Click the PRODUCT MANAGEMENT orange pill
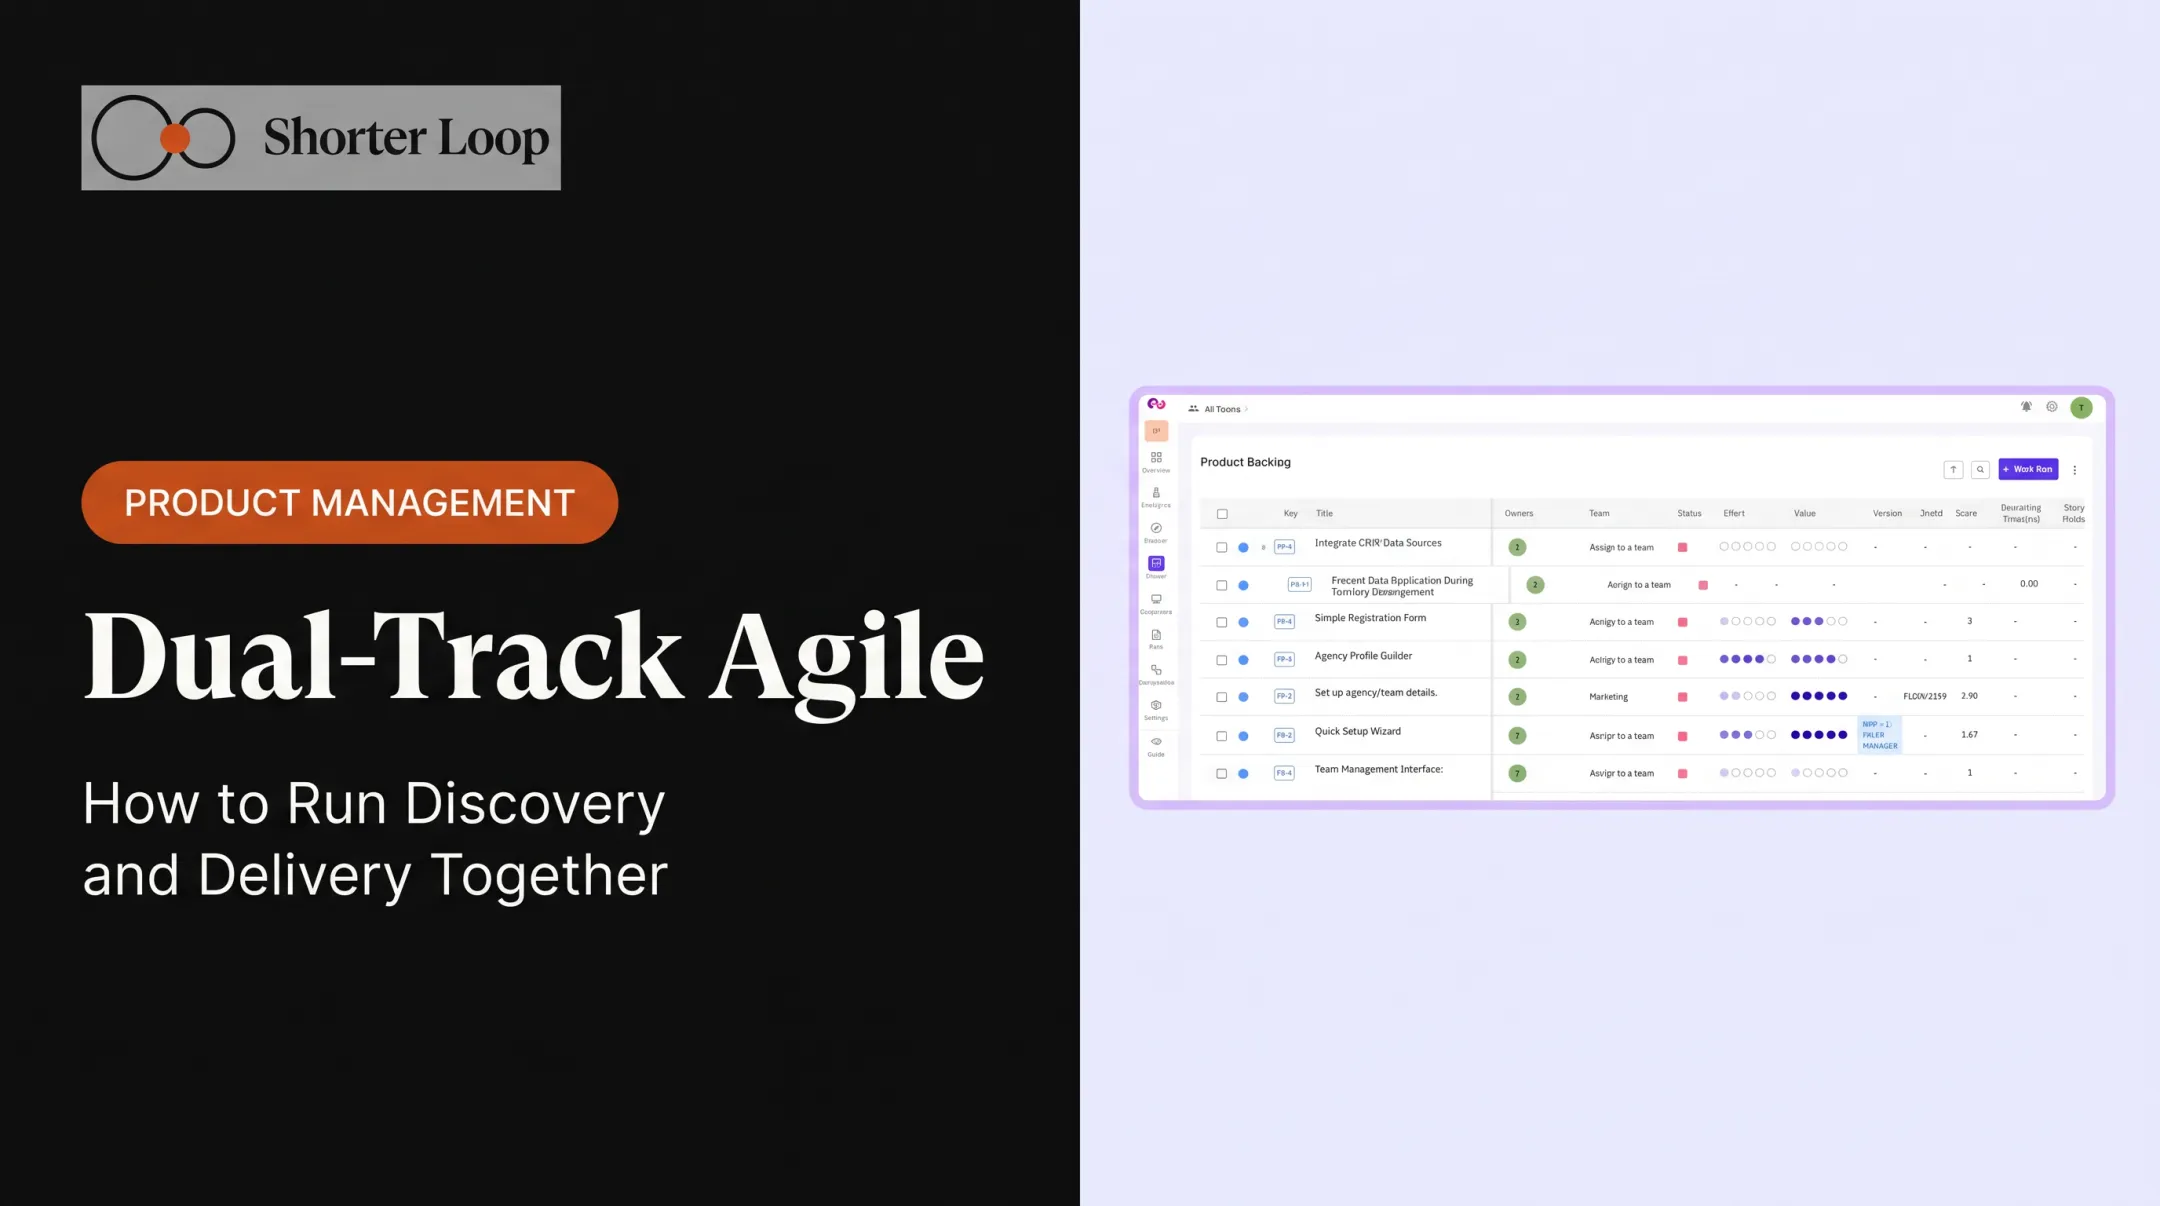This screenshot has height=1206, width=2160. (x=349, y=503)
